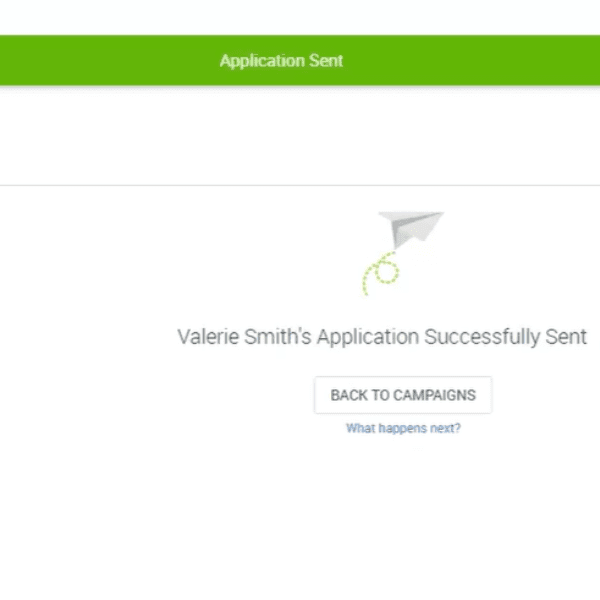
Task: Click the empty white area below the link
Action: click(300, 520)
